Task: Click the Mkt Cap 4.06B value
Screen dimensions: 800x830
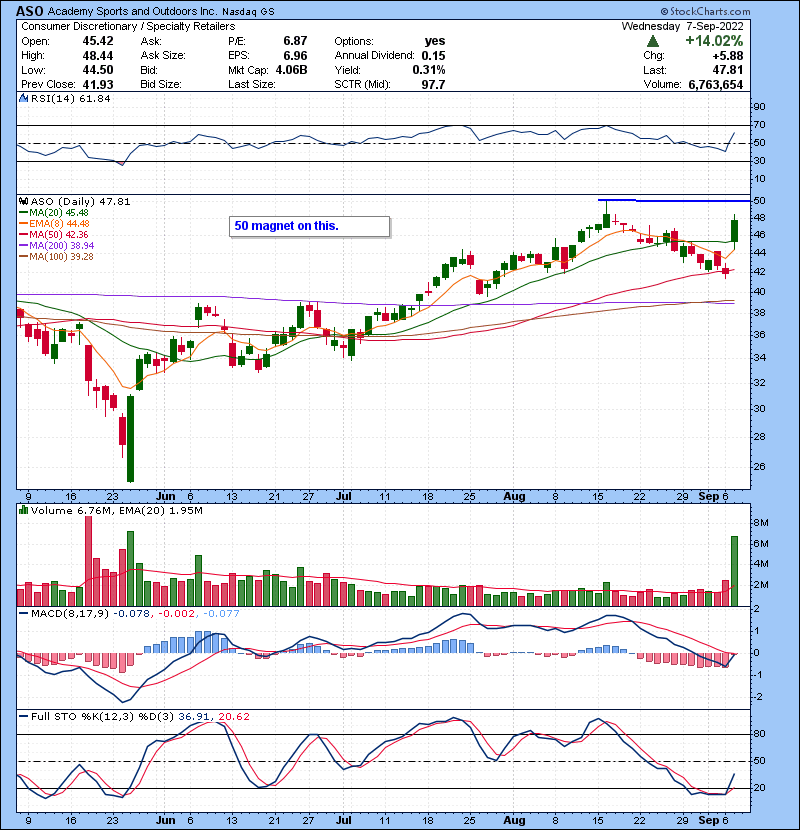Action: 291,70
